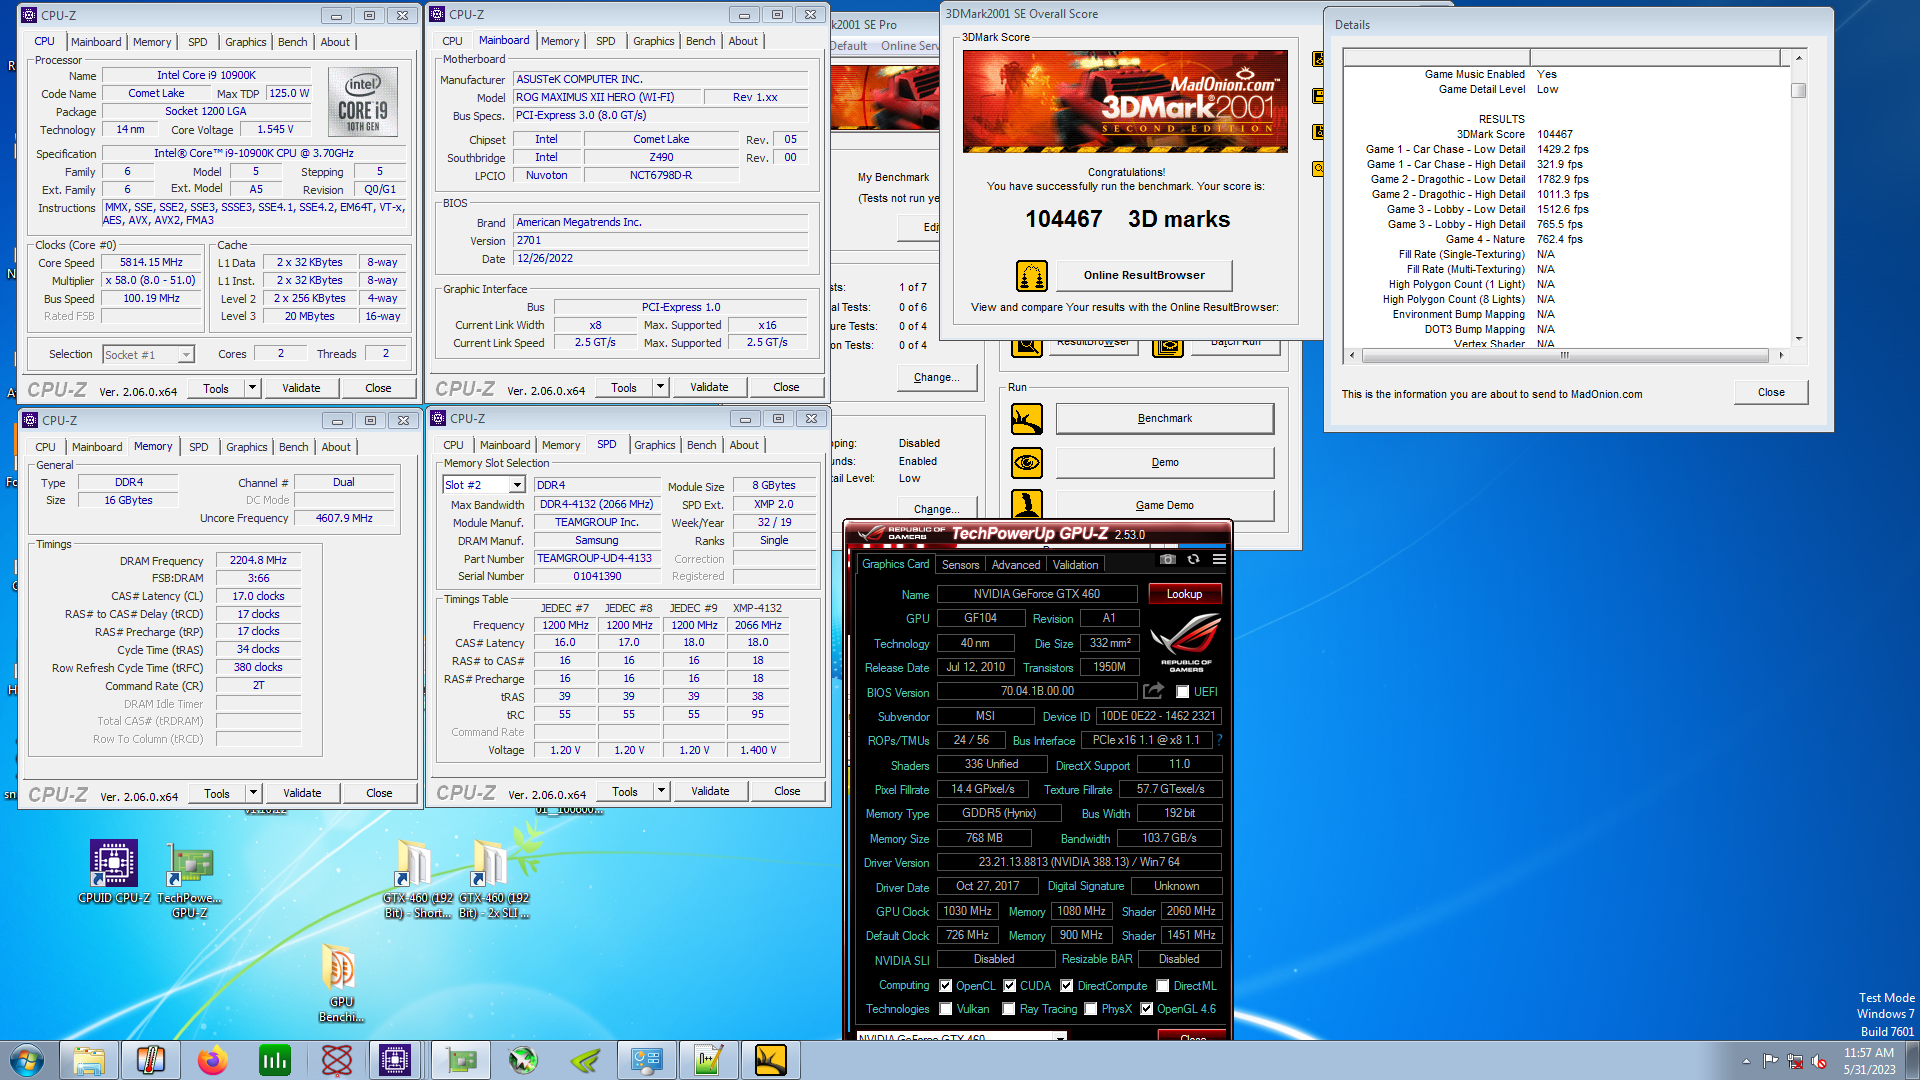The image size is (1920, 1080).
Task: Click the Game Demo button
Action: (1164, 505)
